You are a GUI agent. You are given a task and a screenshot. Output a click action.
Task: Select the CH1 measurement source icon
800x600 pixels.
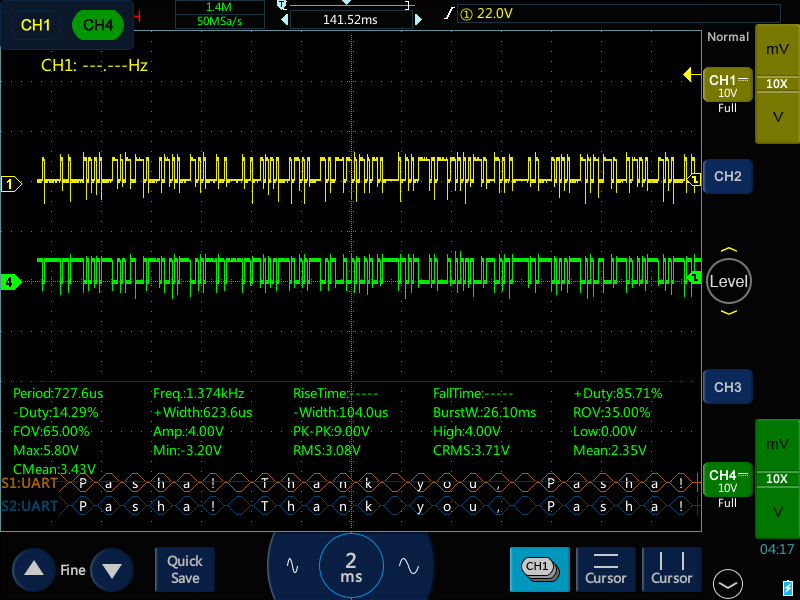539,569
